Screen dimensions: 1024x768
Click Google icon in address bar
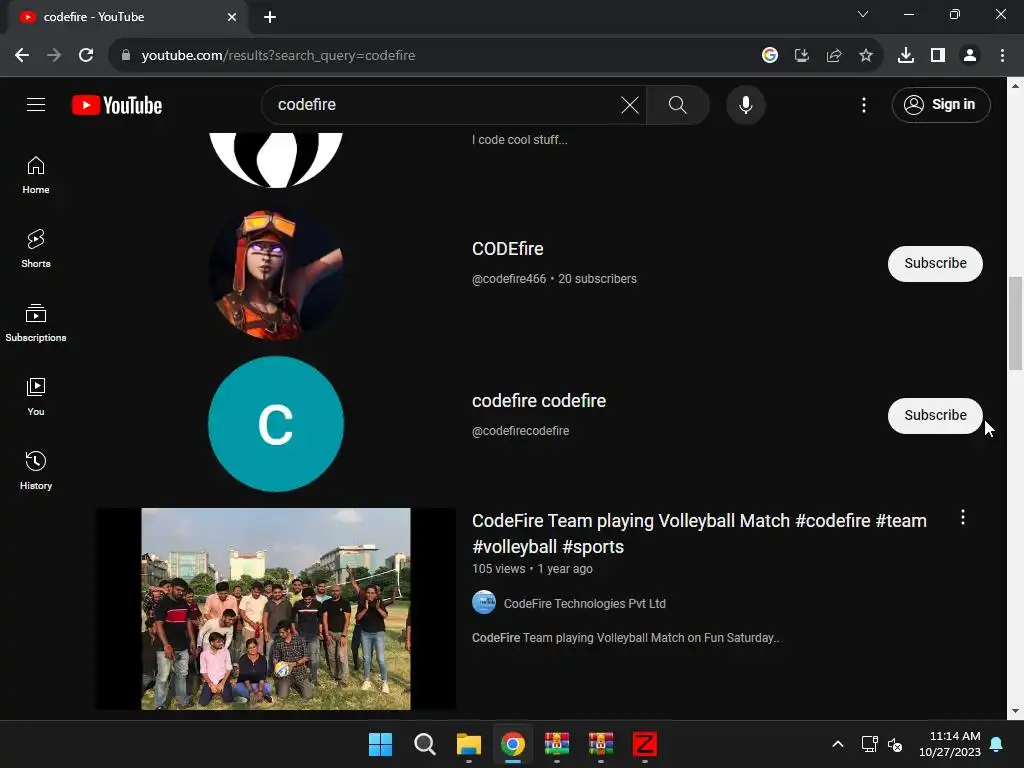[x=769, y=55]
